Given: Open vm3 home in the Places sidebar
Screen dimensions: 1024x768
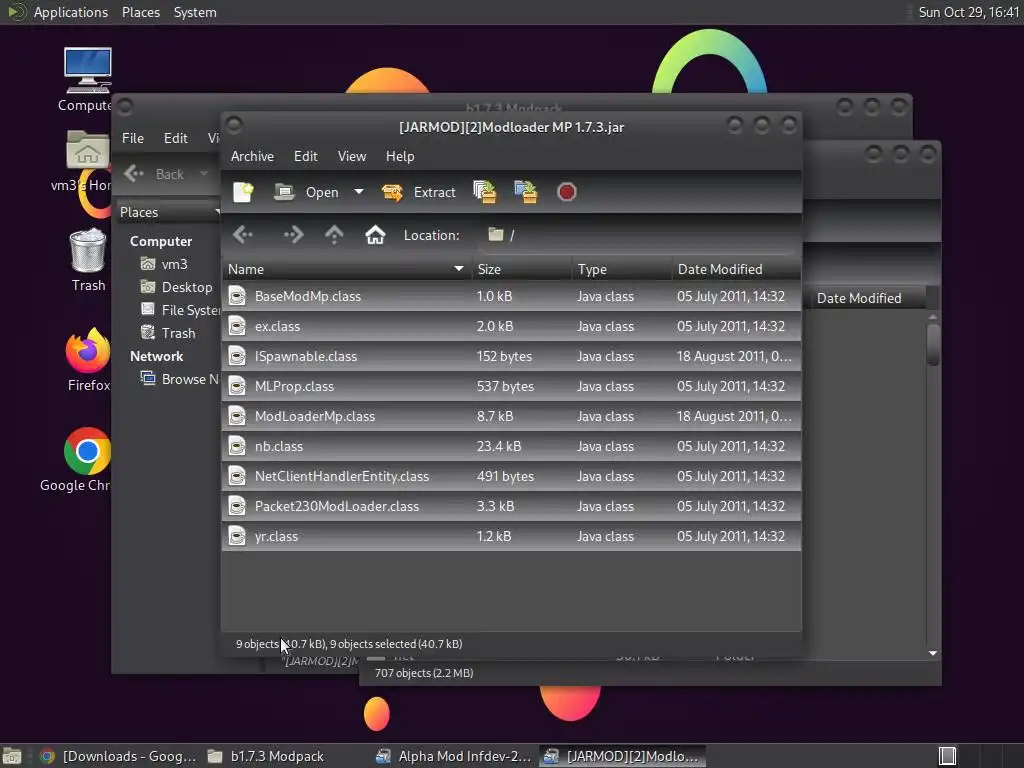Looking at the screenshot, I should click(174, 264).
